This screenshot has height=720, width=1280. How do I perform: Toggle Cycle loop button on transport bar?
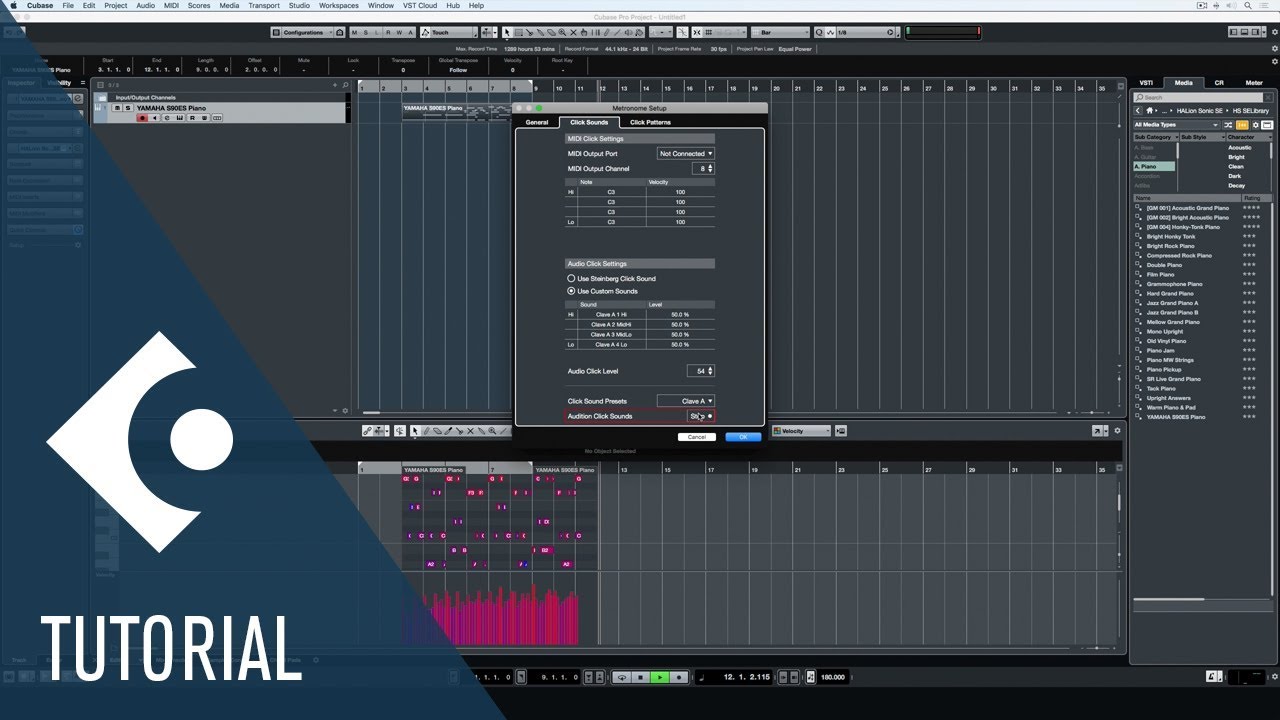pyautogui.click(x=622, y=677)
